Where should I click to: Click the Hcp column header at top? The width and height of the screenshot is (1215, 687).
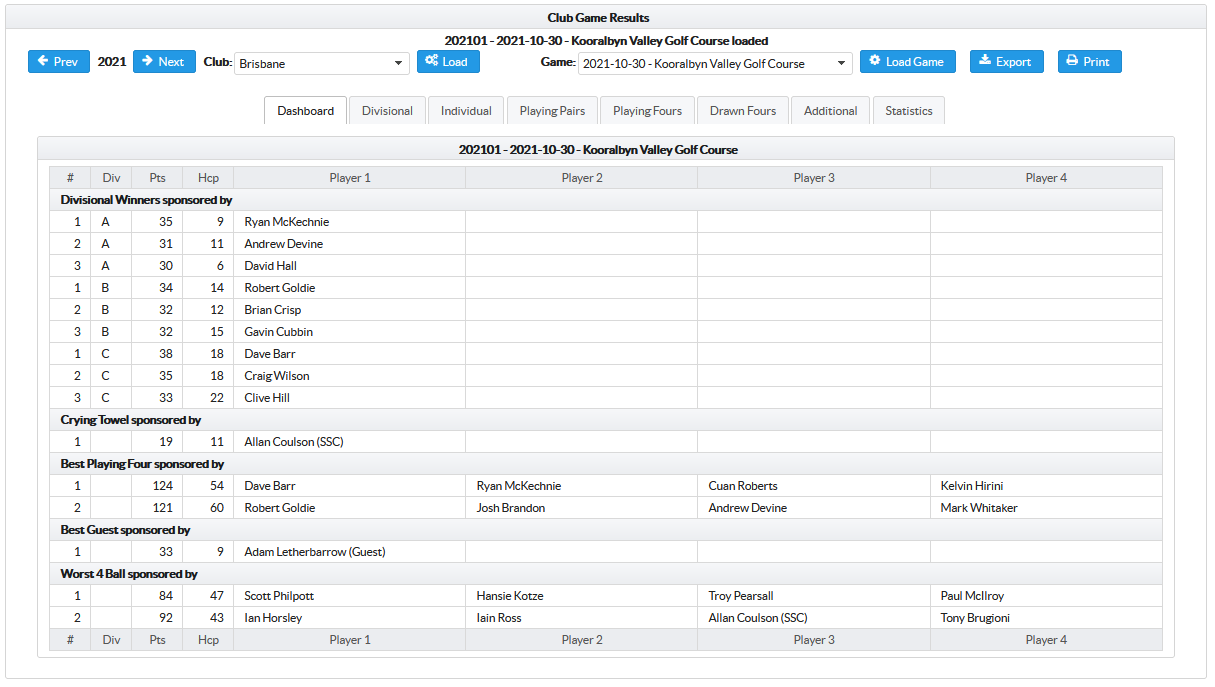208,178
